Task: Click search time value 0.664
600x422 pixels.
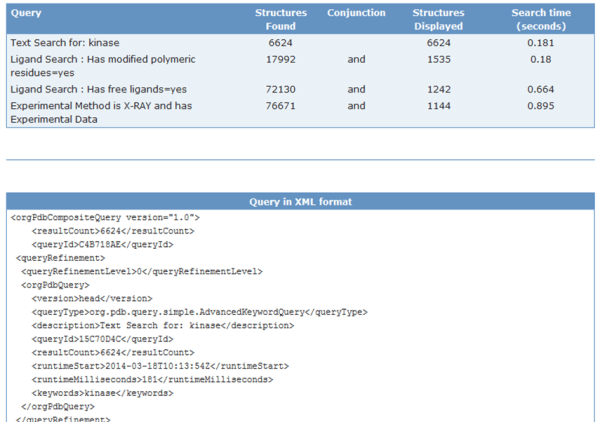Action: [541, 90]
